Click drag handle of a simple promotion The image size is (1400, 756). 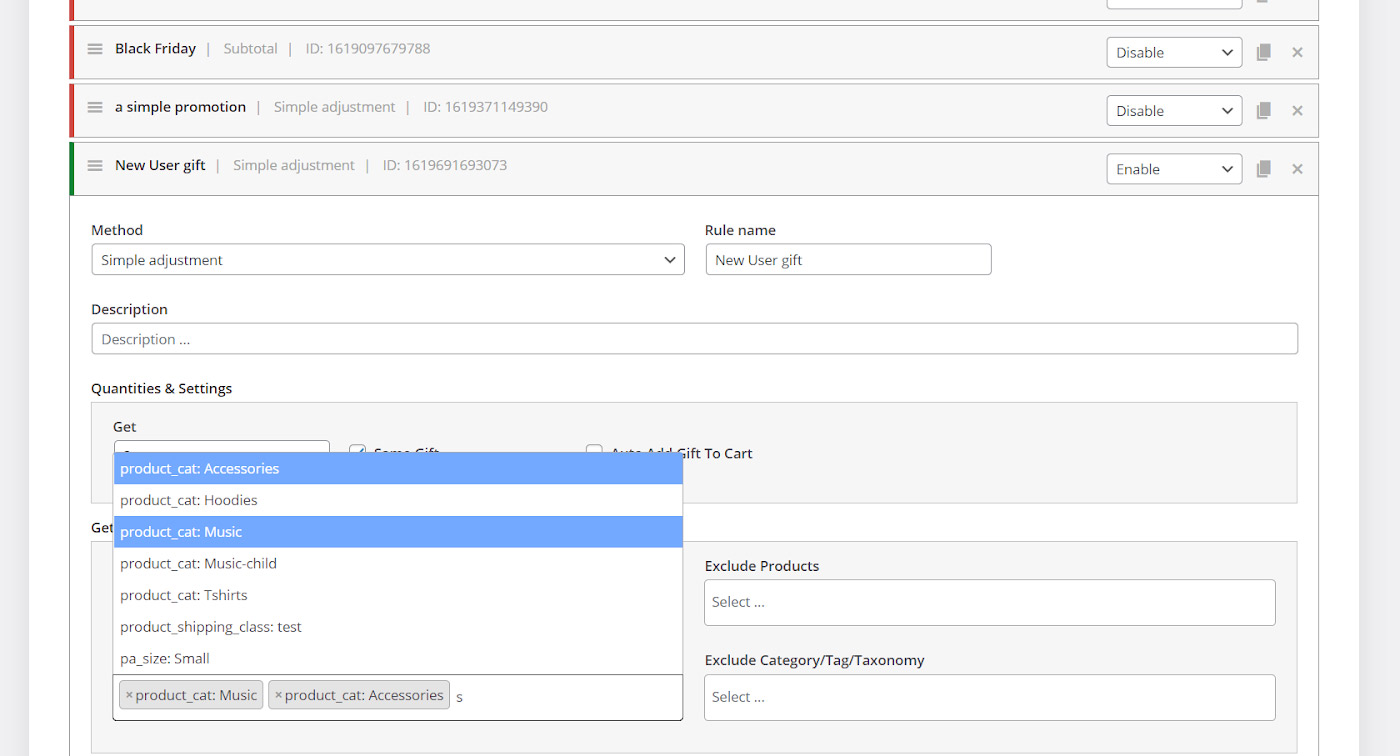[x=95, y=107]
